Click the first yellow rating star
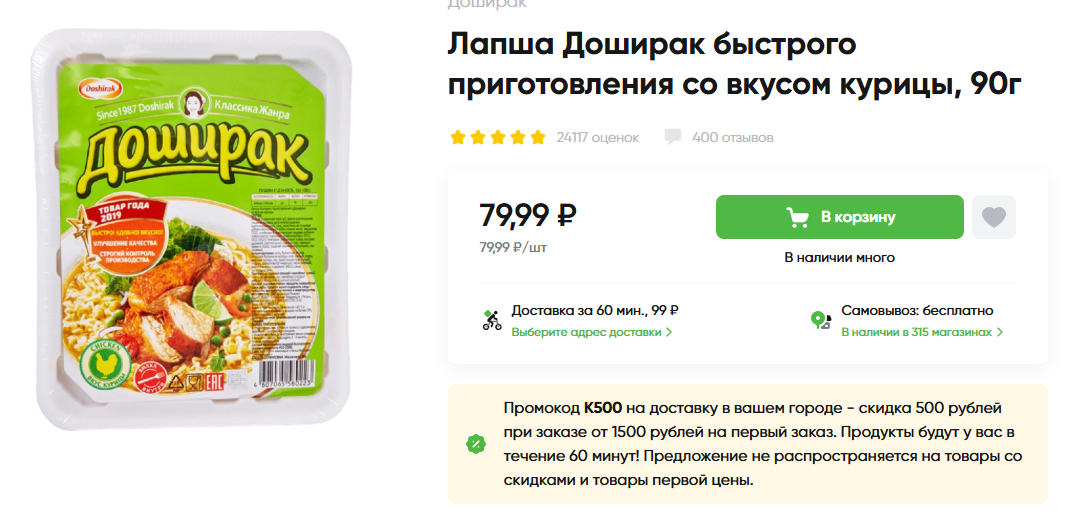The image size is (1081, 522). point(458,137)
